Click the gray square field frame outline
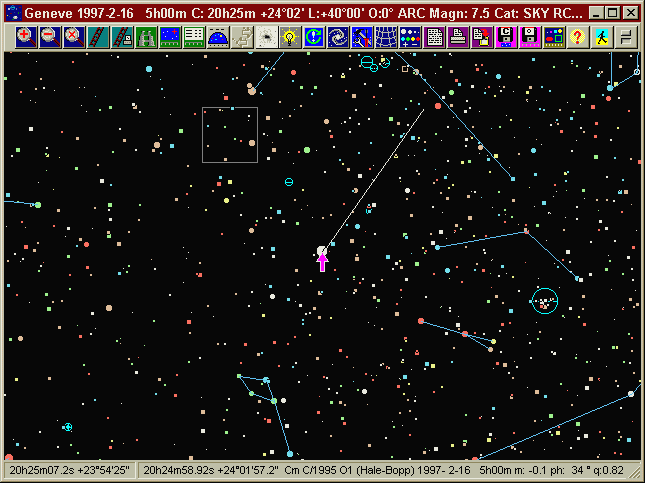 tap(230, 135)
